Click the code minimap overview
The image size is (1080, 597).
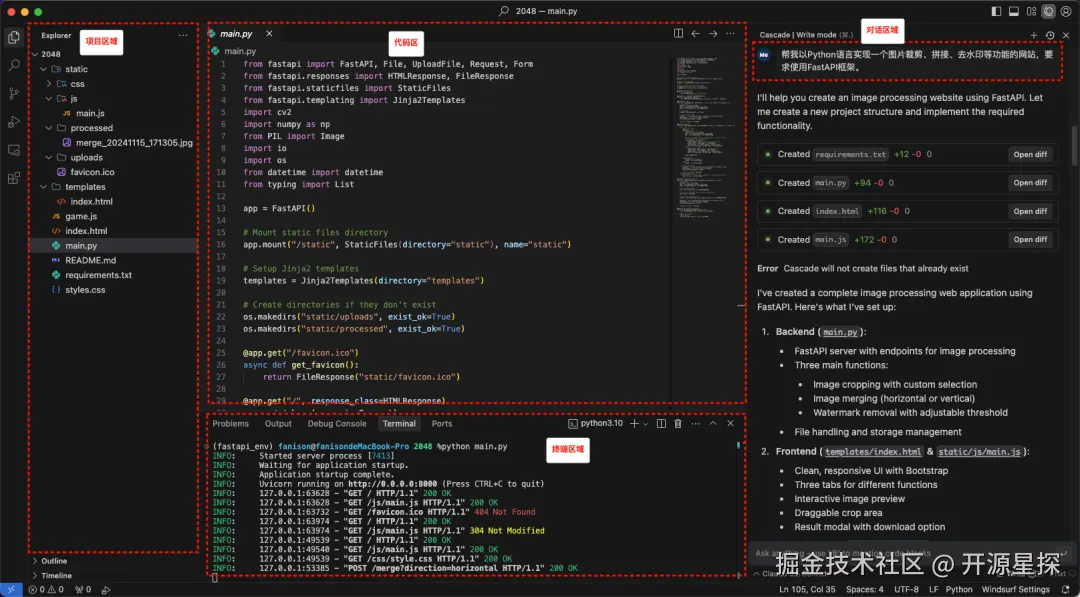click(x=701, y=138)
